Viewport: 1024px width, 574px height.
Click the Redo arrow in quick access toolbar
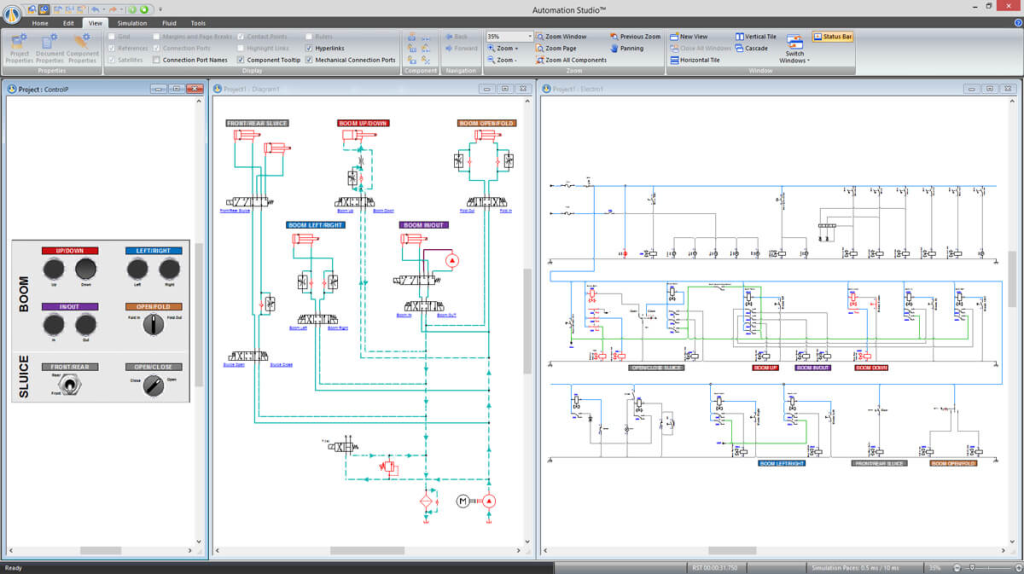(112, 9)
